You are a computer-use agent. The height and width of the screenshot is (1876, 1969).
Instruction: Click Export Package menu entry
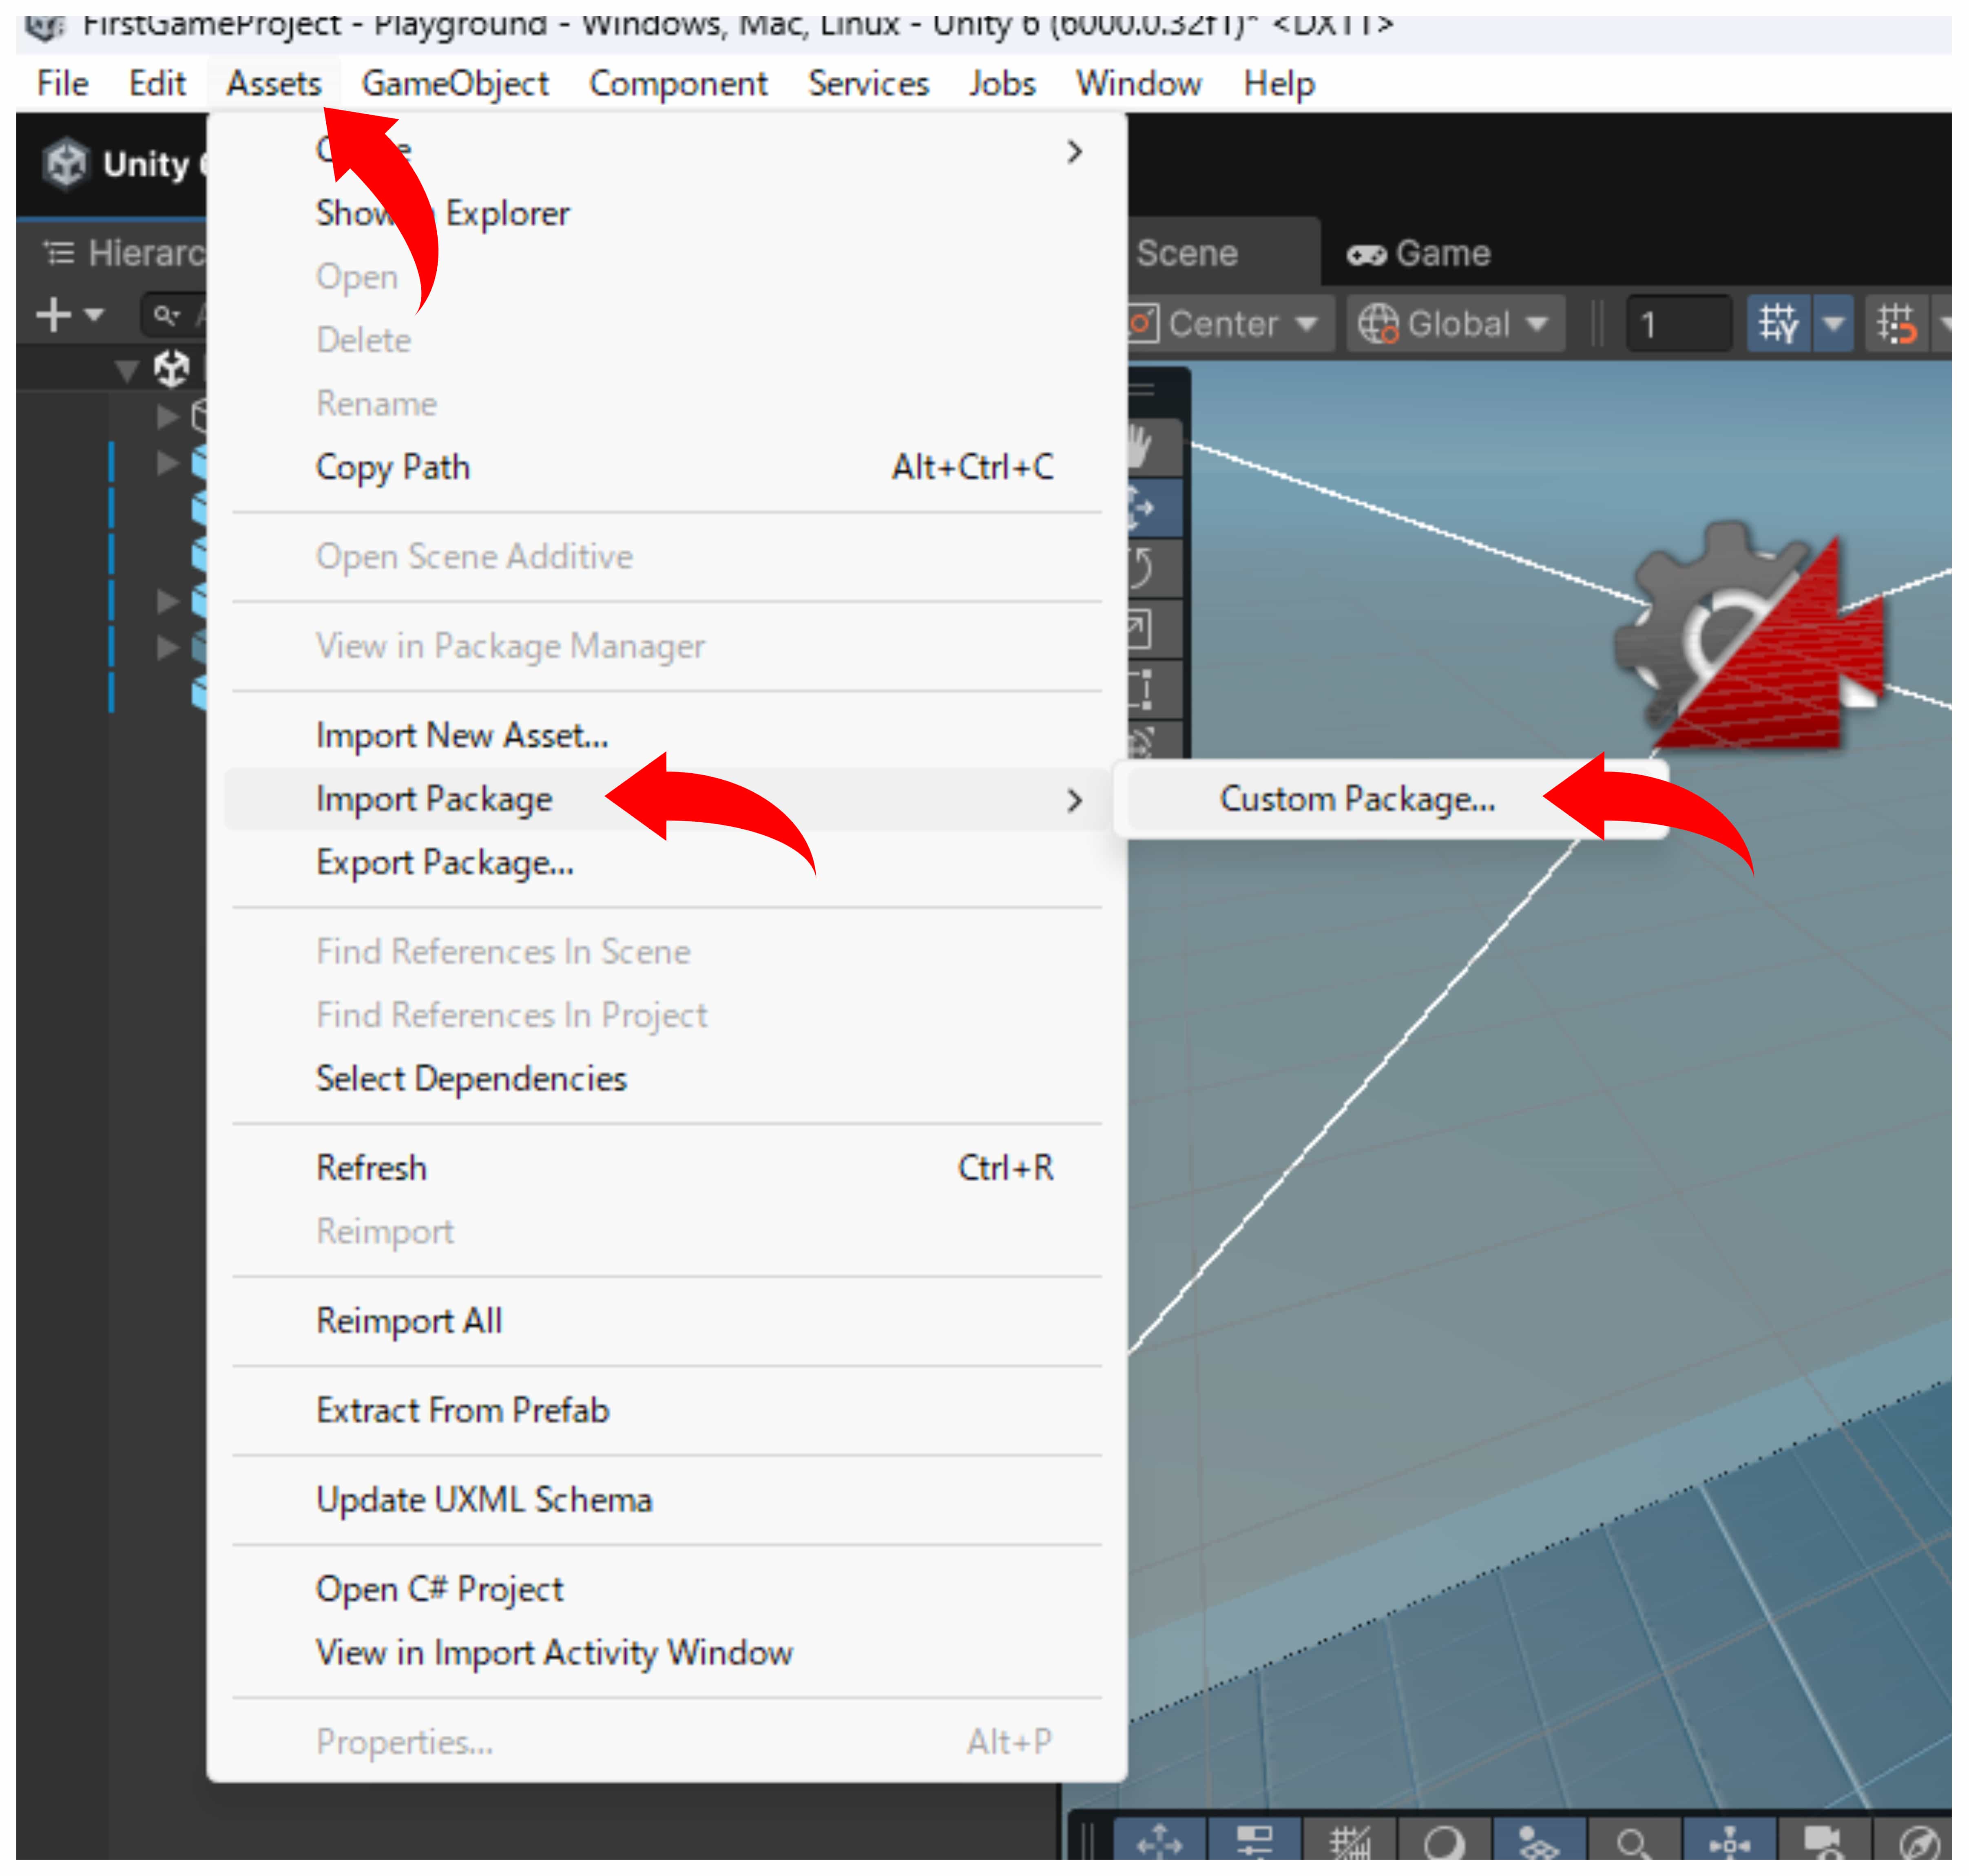click(444, 862)
